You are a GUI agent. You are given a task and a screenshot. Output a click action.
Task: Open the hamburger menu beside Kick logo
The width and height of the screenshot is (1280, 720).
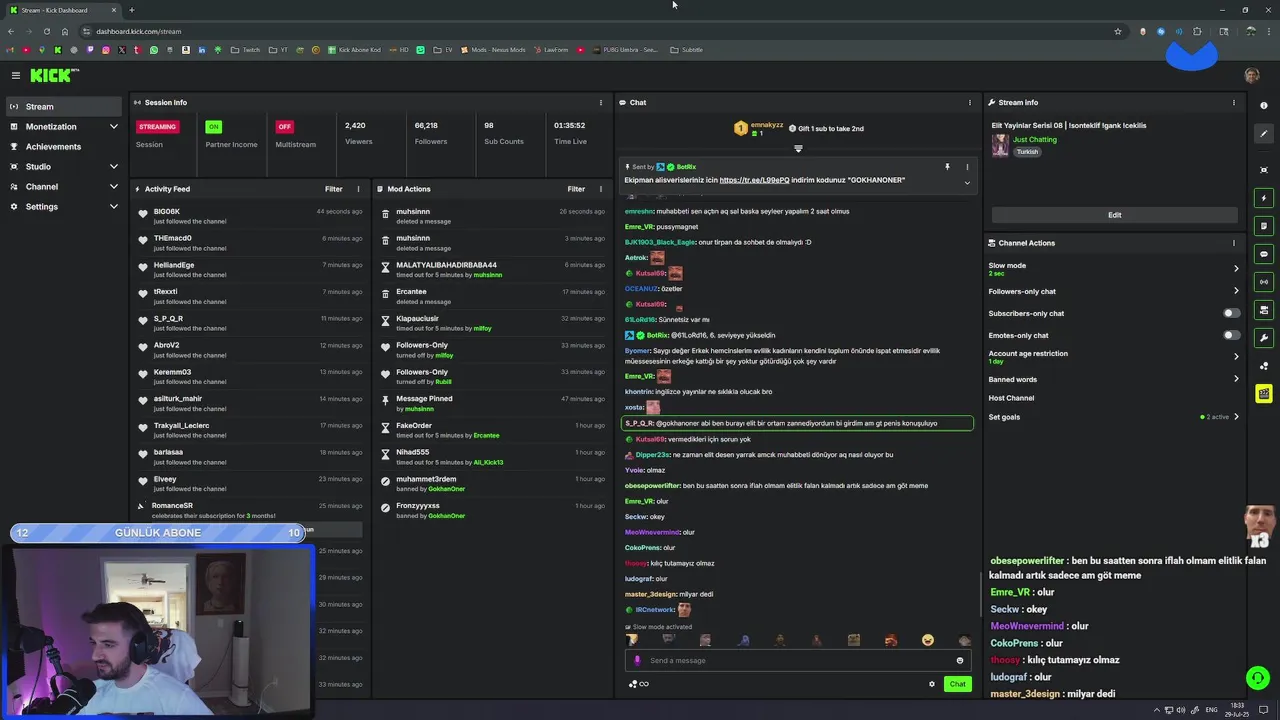pyautogui.click(x=16, y=75)
